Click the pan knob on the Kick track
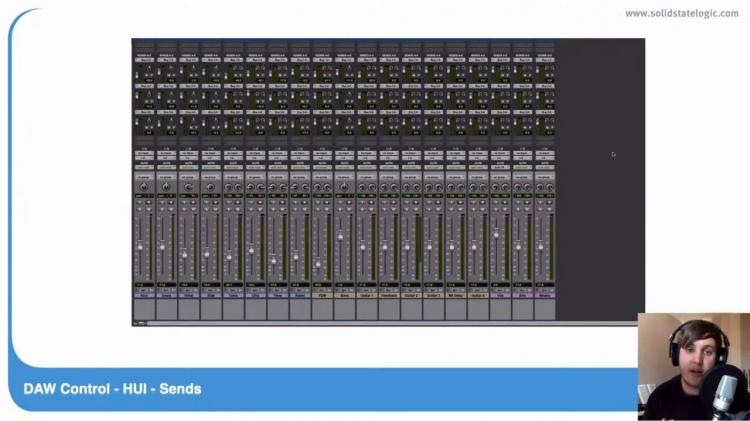This screenshot has height=421, width=750. point(143,187)
